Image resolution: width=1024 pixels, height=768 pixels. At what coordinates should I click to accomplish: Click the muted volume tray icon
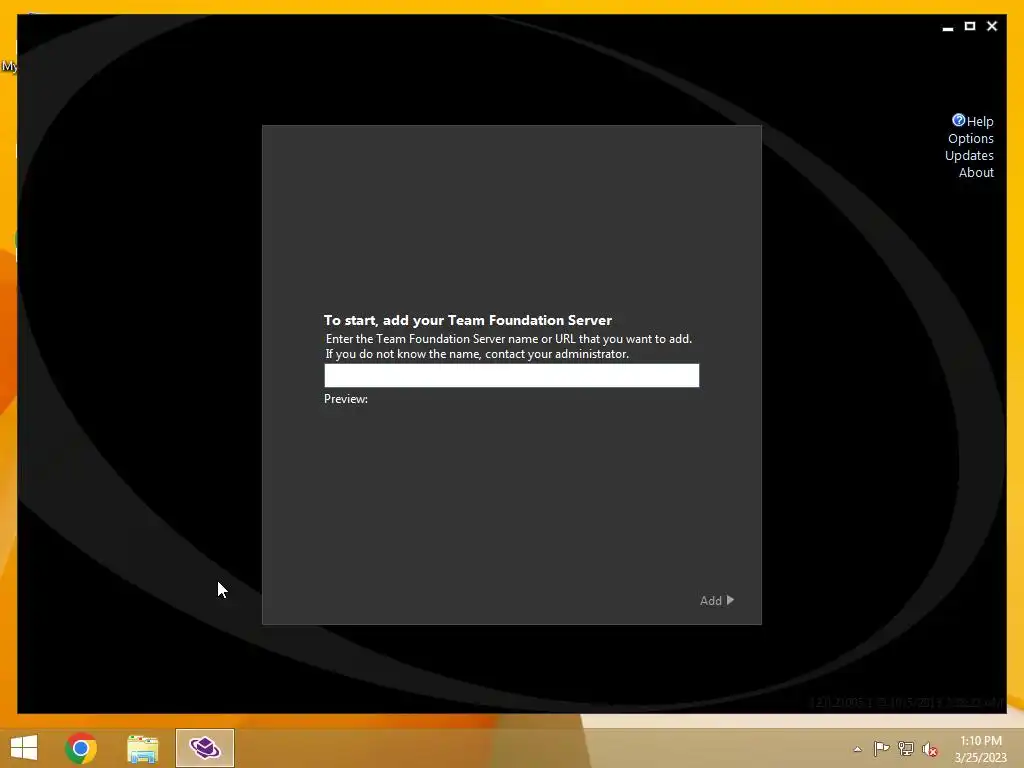pos(930,749)
